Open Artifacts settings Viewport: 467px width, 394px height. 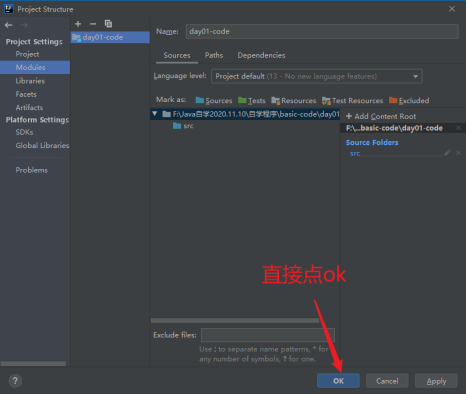pos(29,108)
